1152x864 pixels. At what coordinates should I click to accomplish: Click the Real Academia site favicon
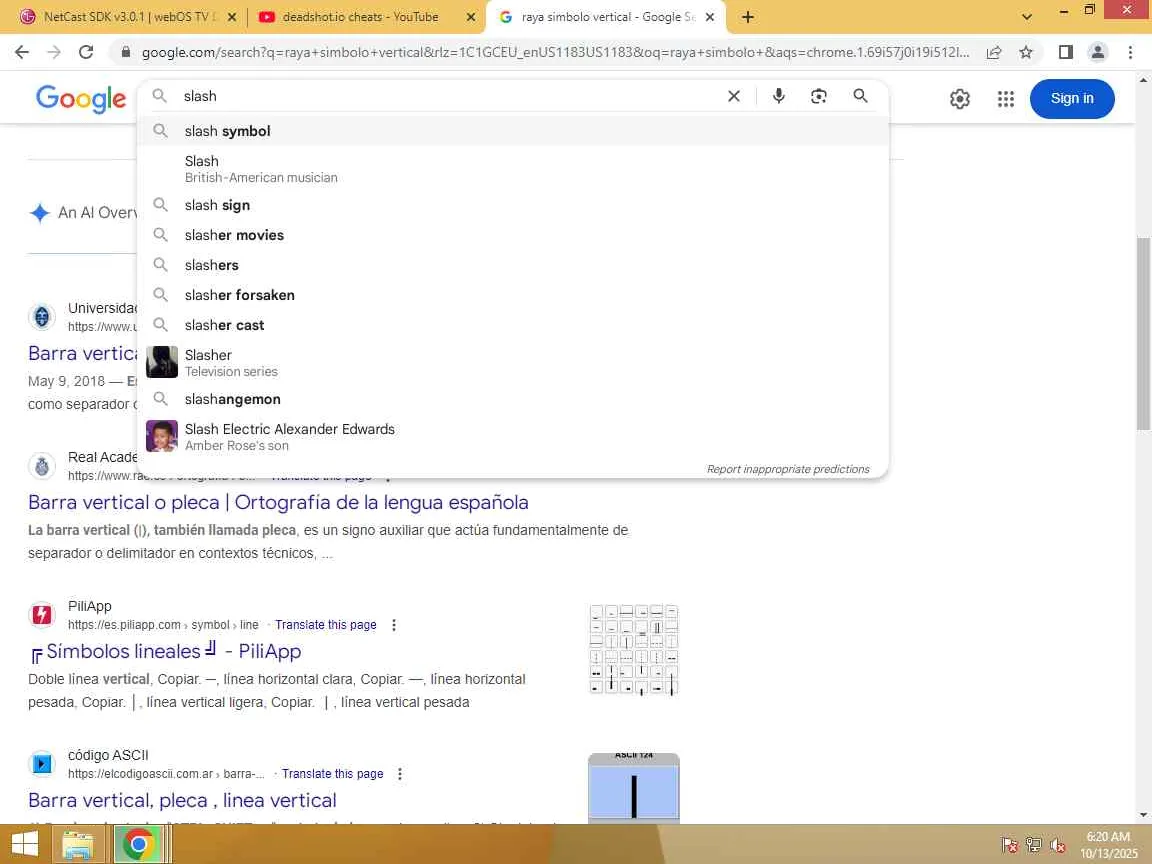tap(42, 466)
